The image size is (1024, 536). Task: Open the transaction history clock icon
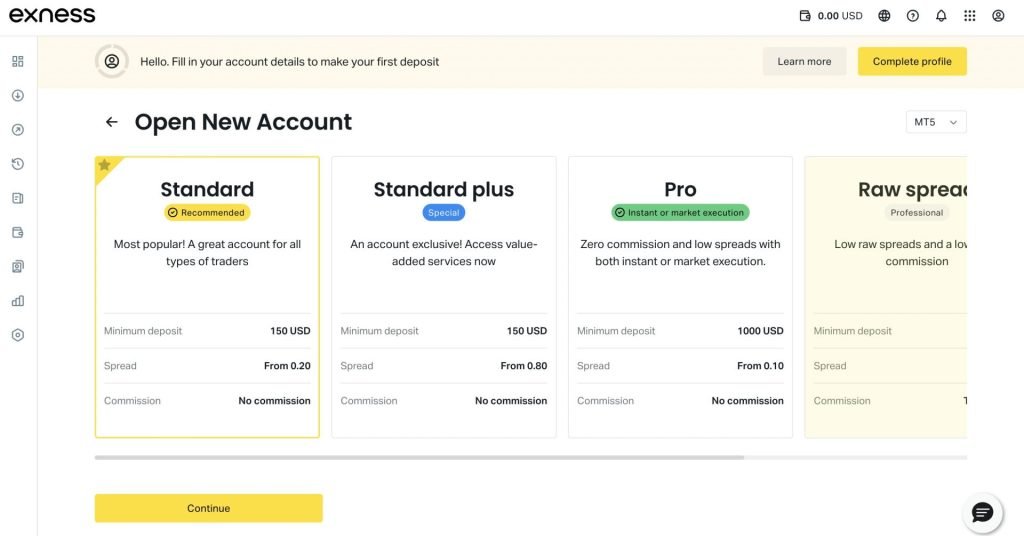tap(17, 164)
